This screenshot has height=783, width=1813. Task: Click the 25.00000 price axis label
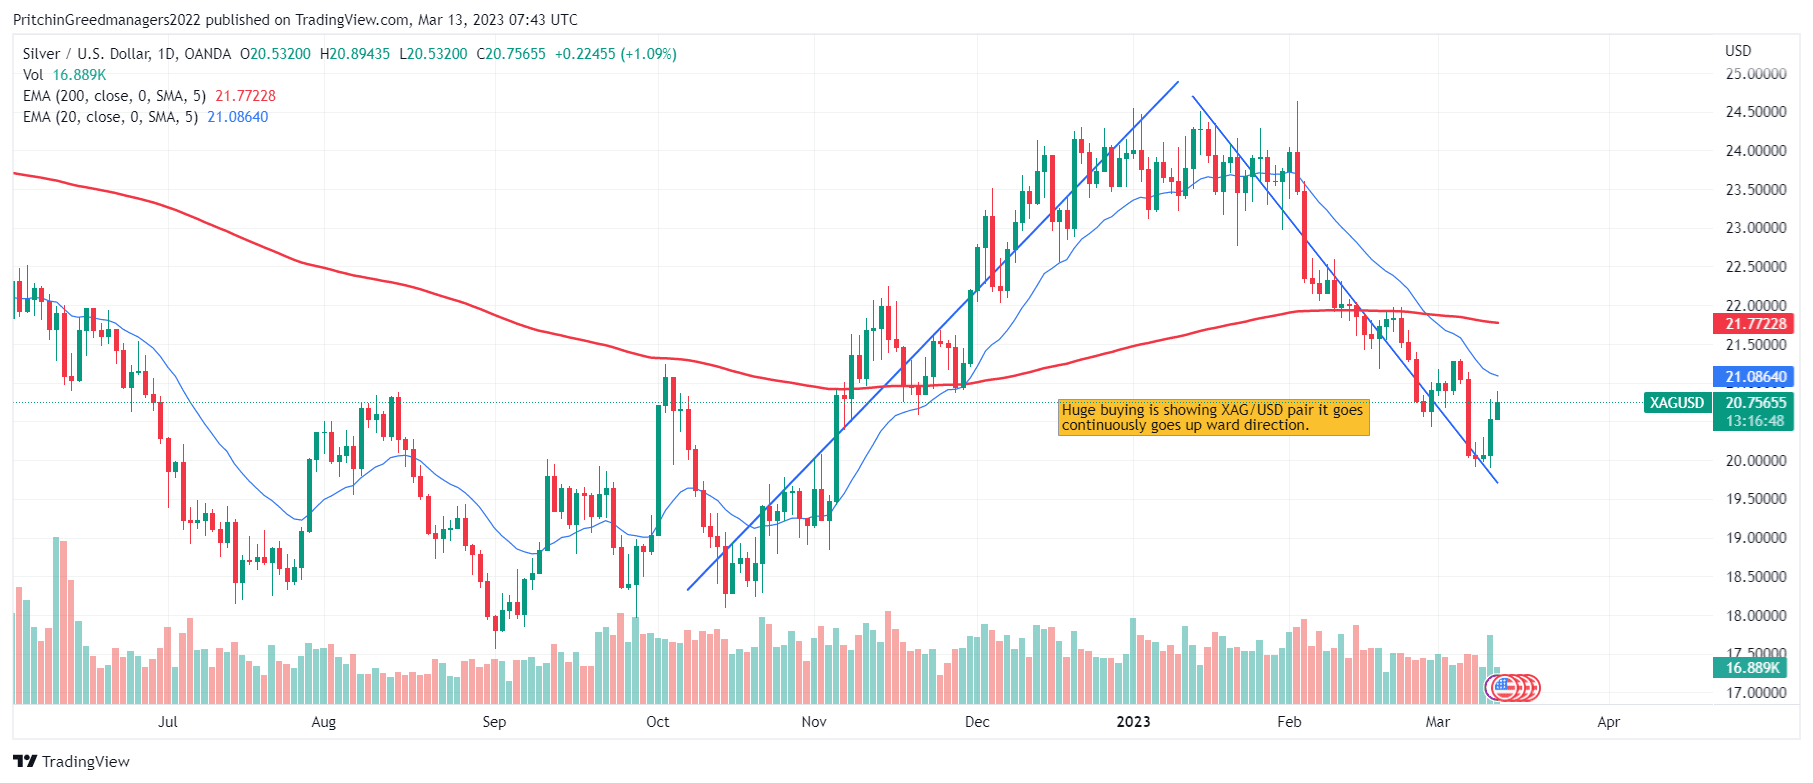[1756, 74]
